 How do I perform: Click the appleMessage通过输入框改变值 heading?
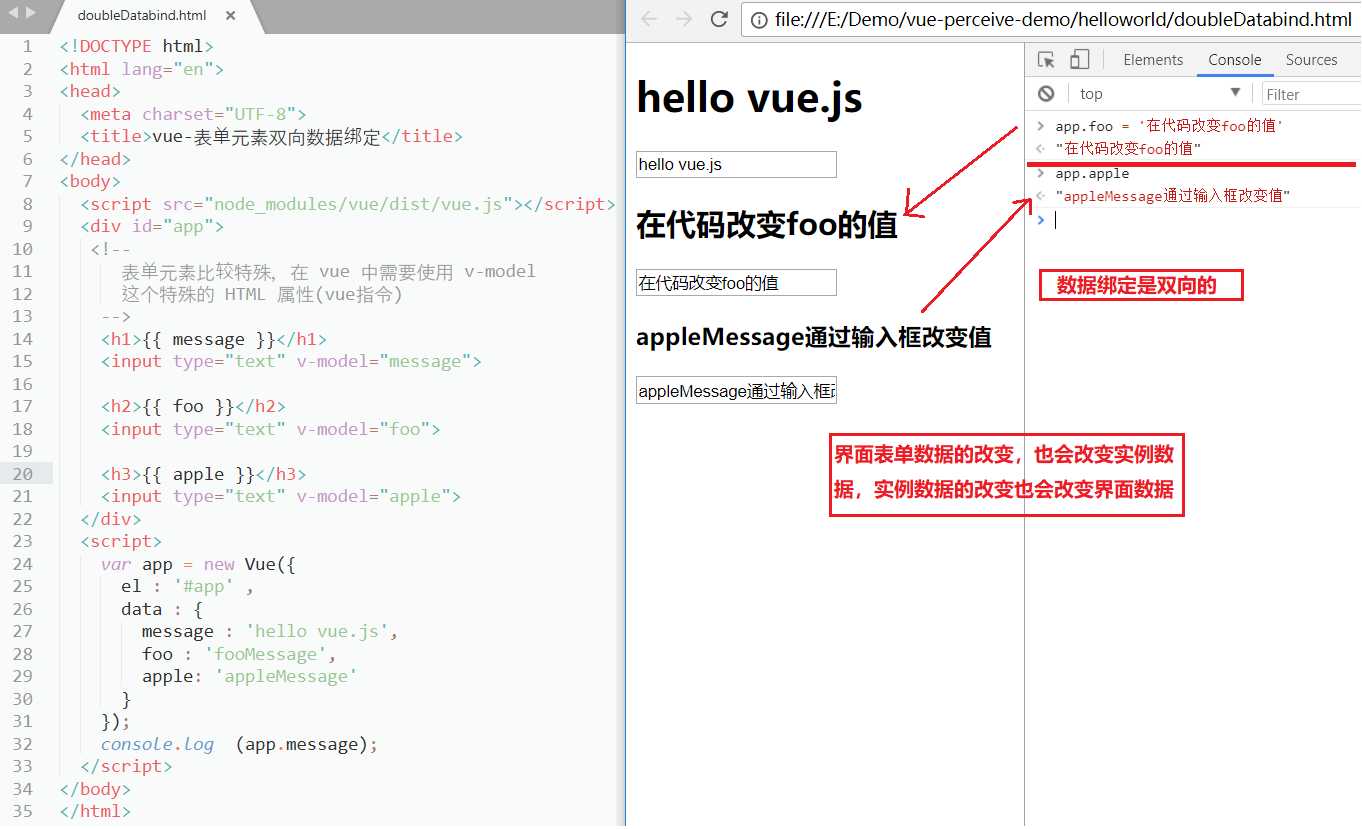tap(814, 337)
